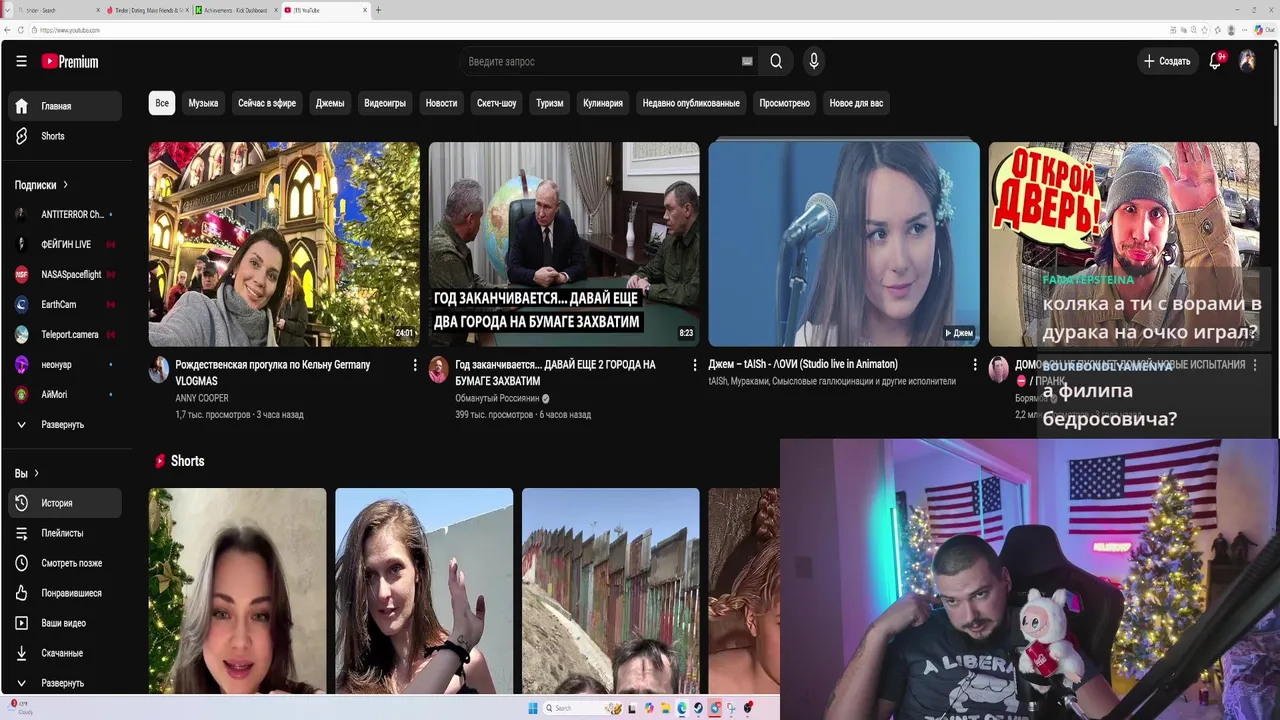Screen dimensions: 1280x720
Task: Open Год заканчивается video thumbnail
Action: (x=564, y=244)
